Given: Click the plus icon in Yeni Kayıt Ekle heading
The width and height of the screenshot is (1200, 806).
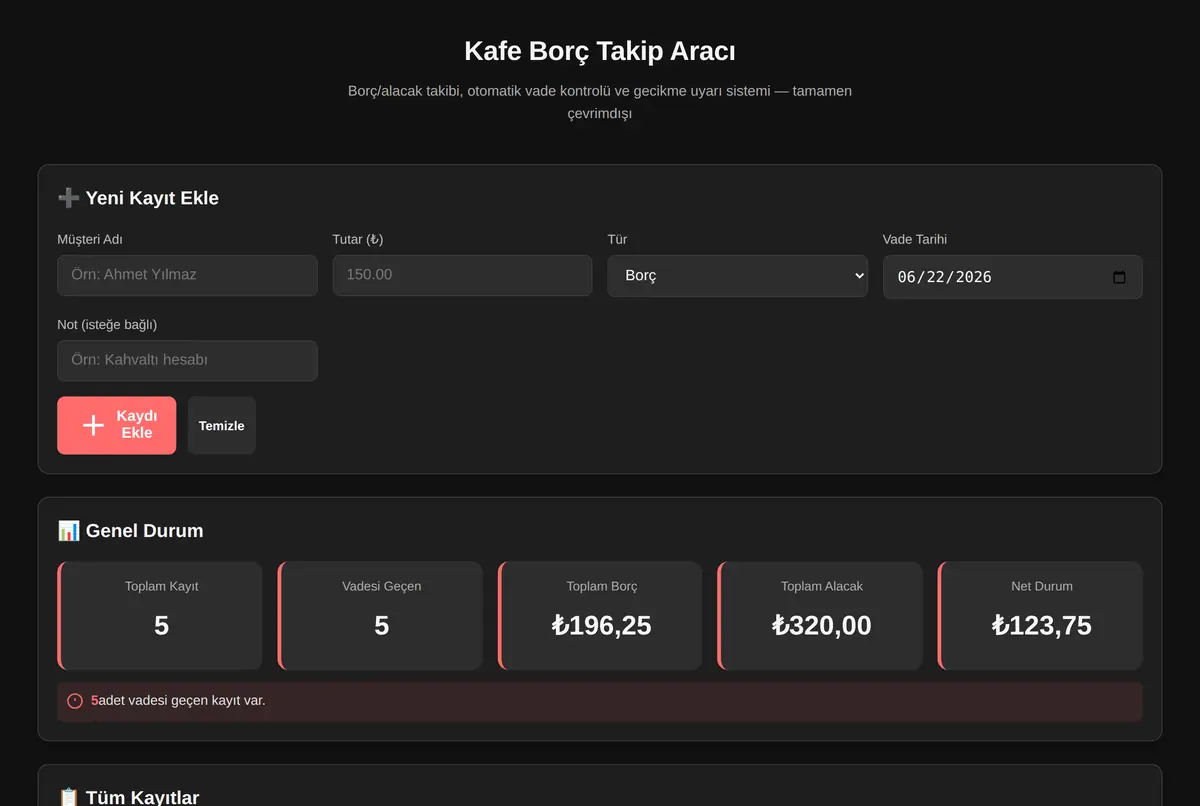Looking at the screenshot, I should 68,198.
